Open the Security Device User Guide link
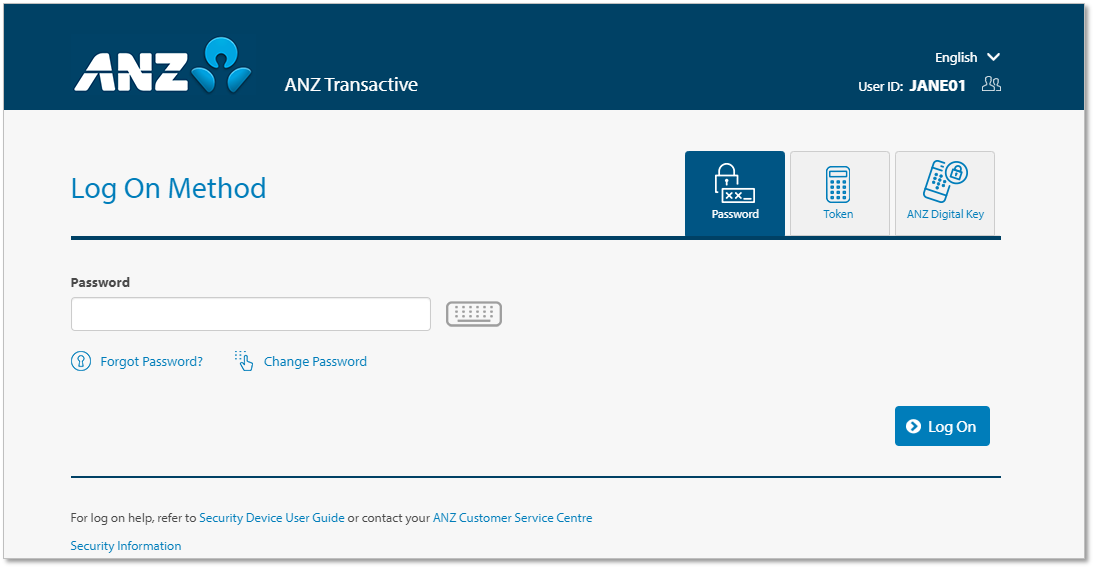The image size is (1095, 569). (x=272, y=518)
